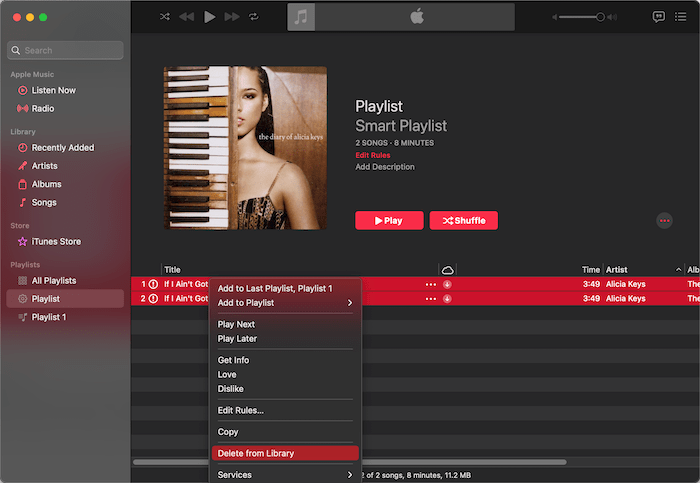
Task: Toggle repeat mode in the toolbar
Action: pyautogui.click(x=254, y=17)
